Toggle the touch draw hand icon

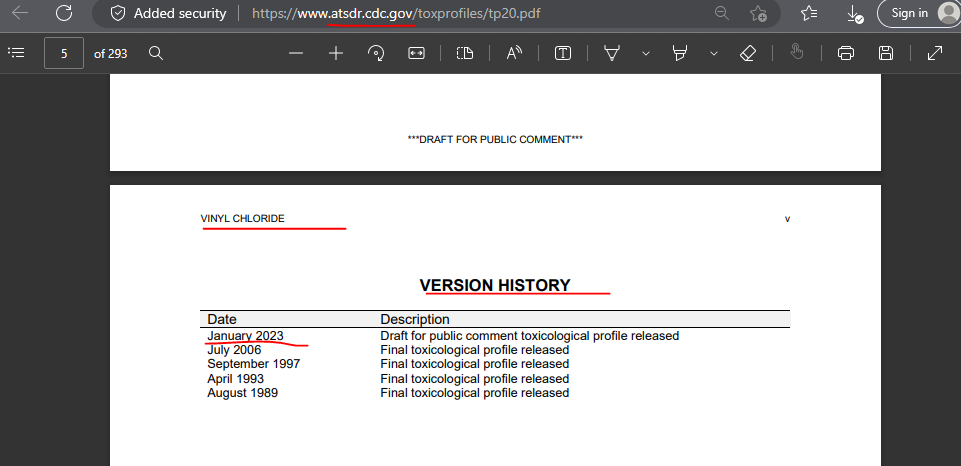(797, 53)
